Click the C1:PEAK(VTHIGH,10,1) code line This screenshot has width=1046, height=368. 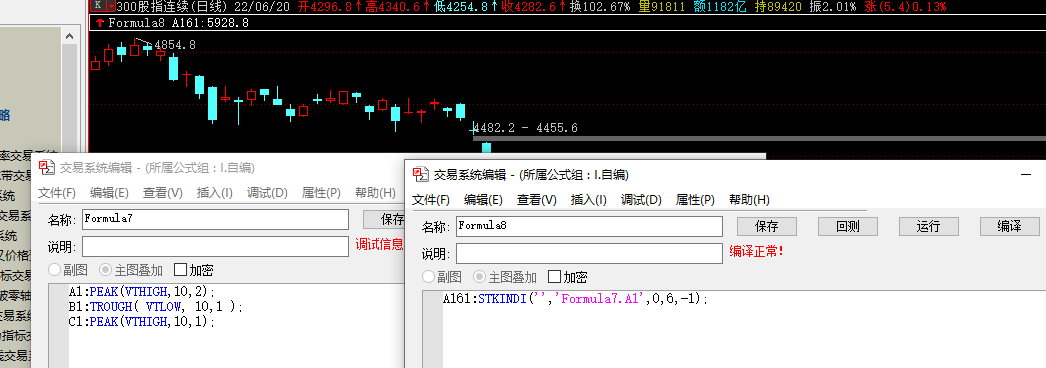pos(142,322)
